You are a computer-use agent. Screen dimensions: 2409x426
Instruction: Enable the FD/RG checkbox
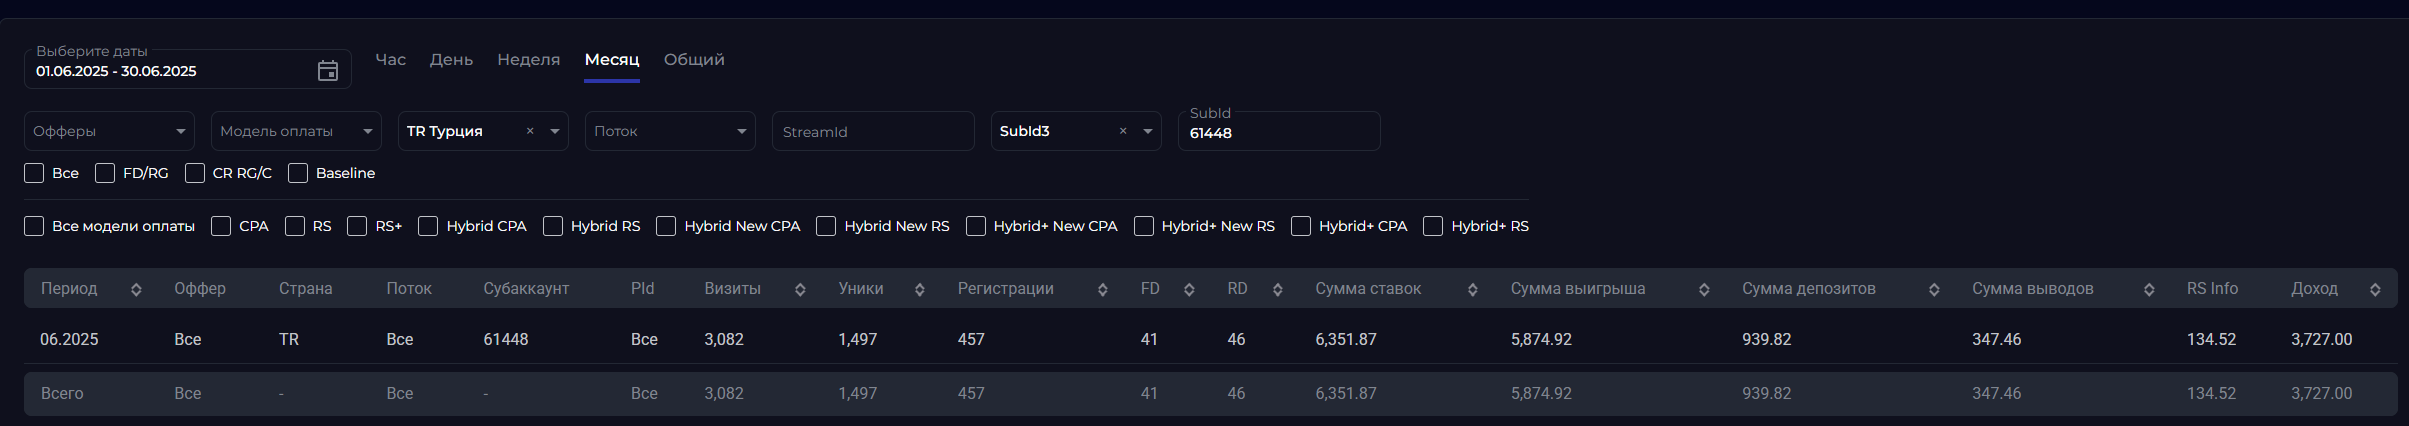point(105,173)
